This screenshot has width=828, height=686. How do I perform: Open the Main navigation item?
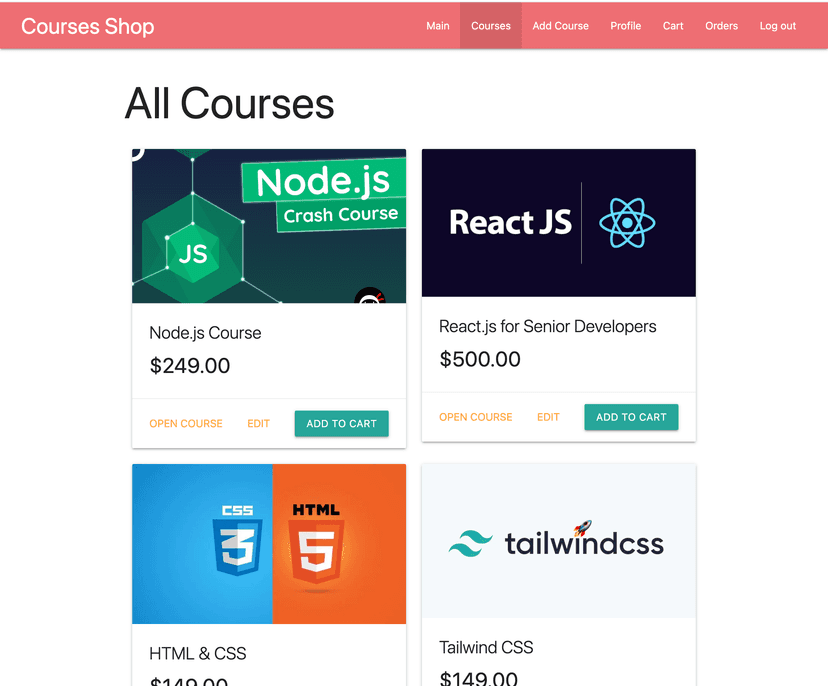[438, 26]
